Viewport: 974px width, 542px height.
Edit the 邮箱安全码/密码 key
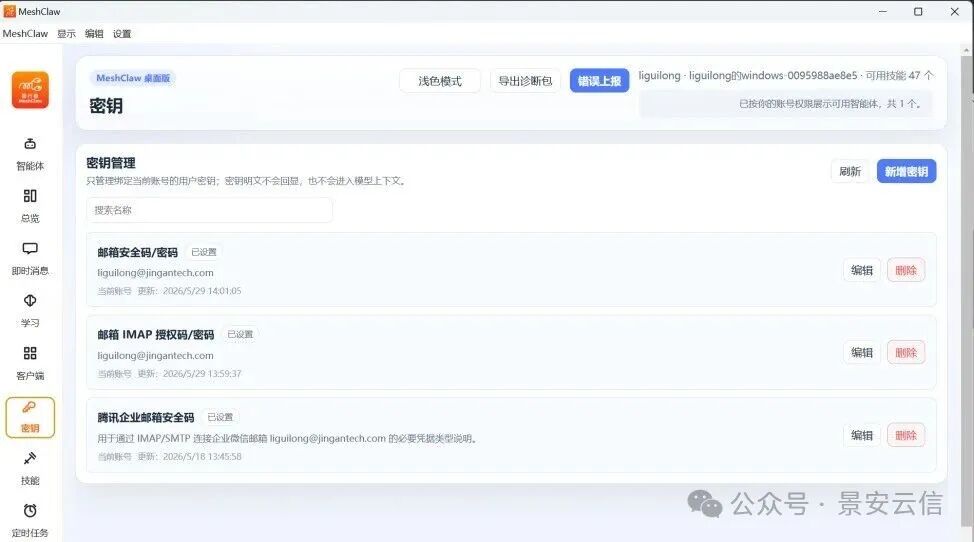pyautogui.click(x=862, y=270)
